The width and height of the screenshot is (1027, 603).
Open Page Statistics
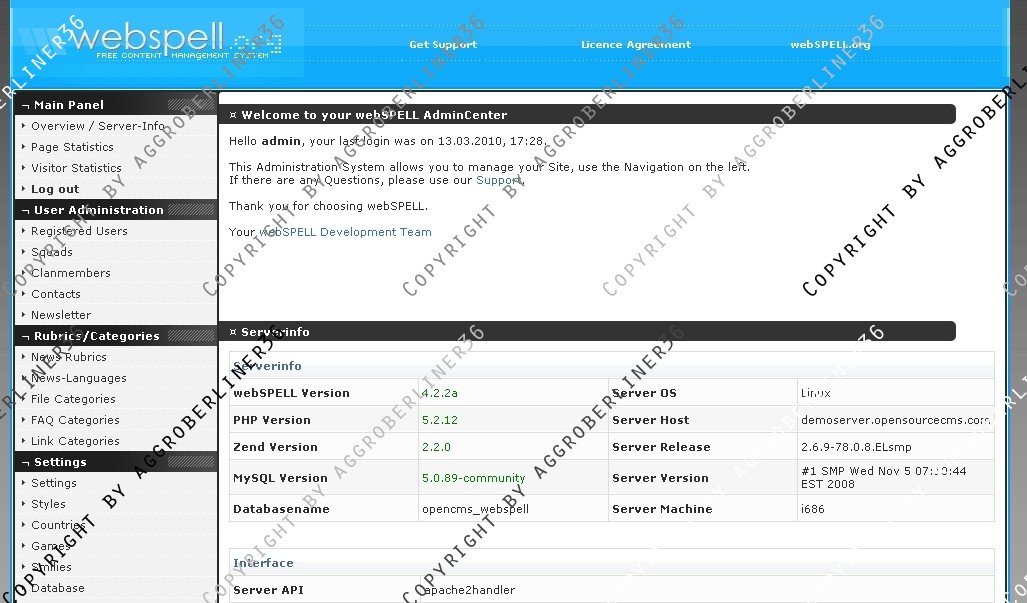tap(72, 147)
